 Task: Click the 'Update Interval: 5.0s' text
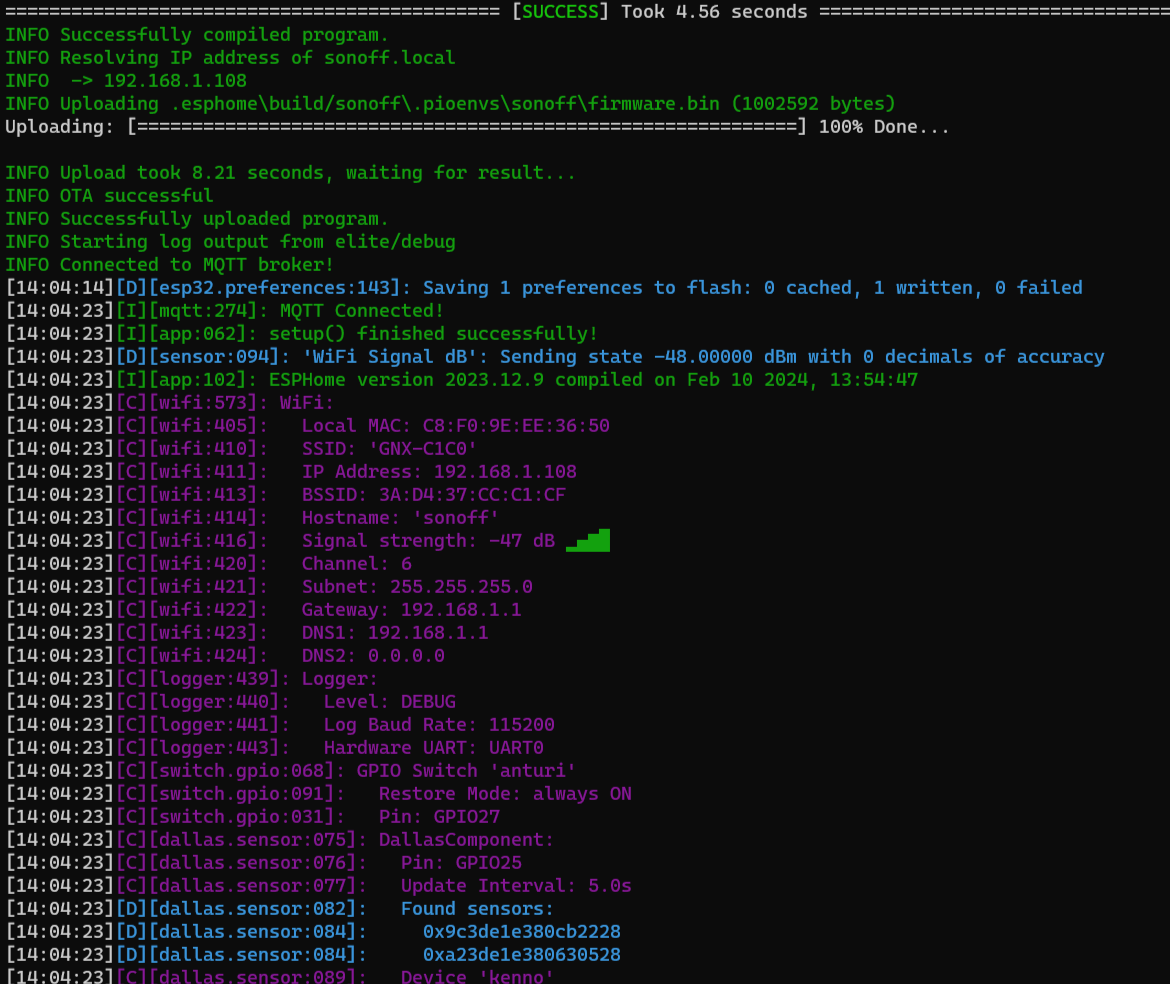[516, 886]
